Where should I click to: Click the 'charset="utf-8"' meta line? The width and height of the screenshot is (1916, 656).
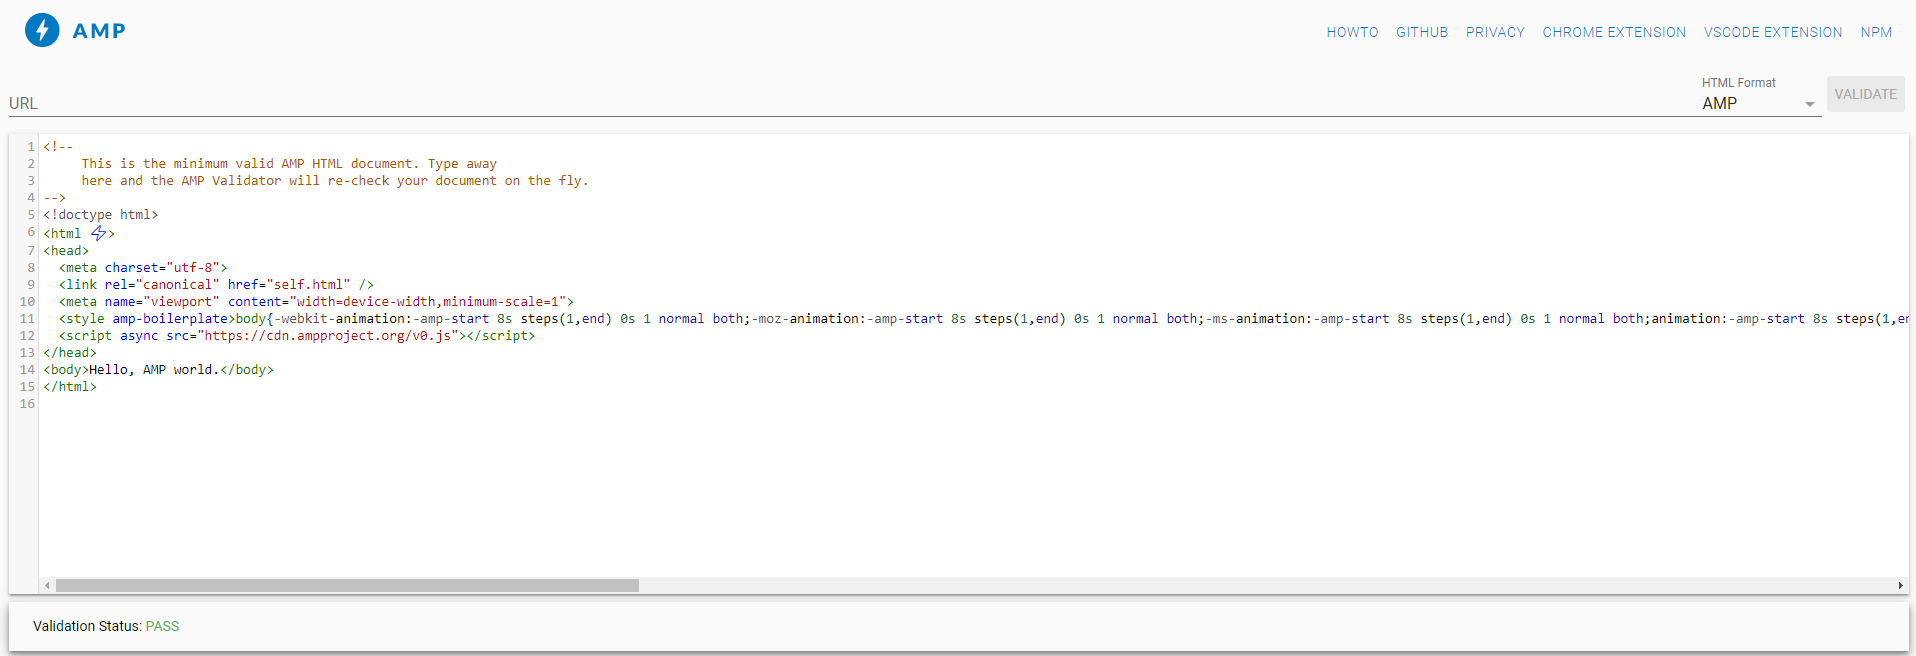(143, 268)
